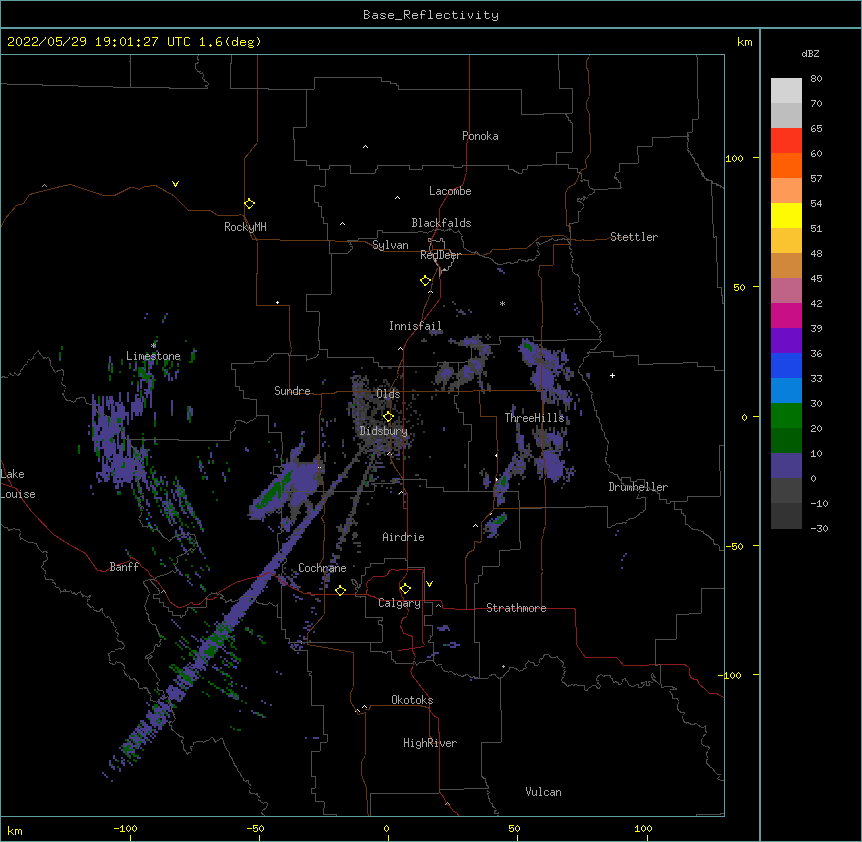Pick the purple 39 dBZ legend color

786,341
